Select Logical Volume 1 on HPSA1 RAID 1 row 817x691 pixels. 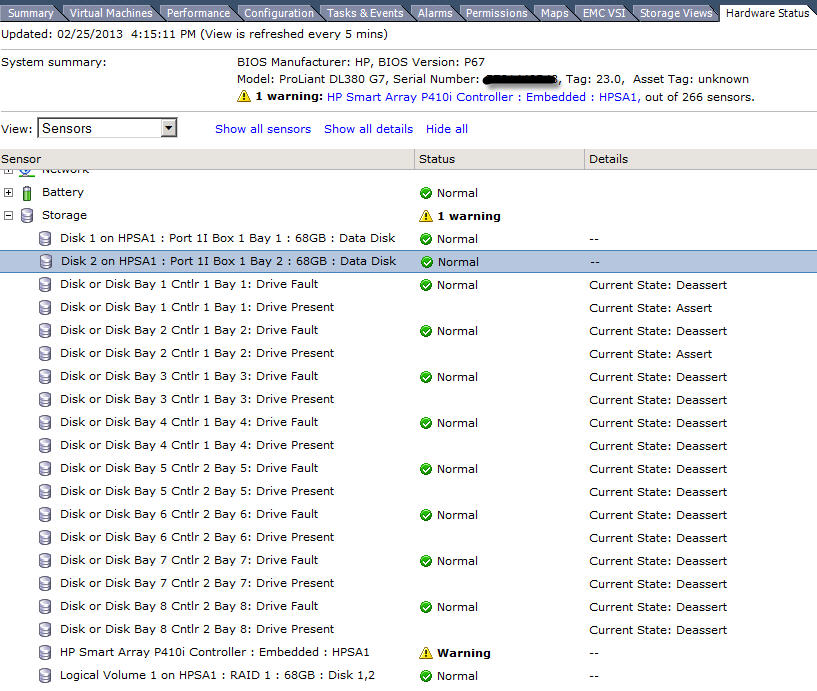408,676
